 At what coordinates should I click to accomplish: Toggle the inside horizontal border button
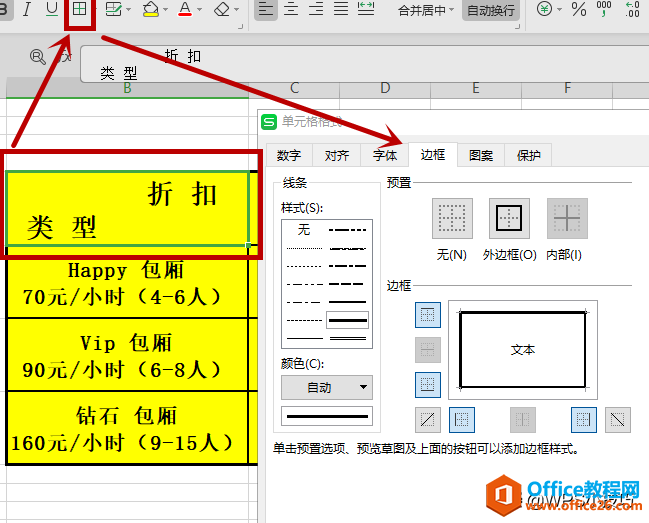[428, 350]
